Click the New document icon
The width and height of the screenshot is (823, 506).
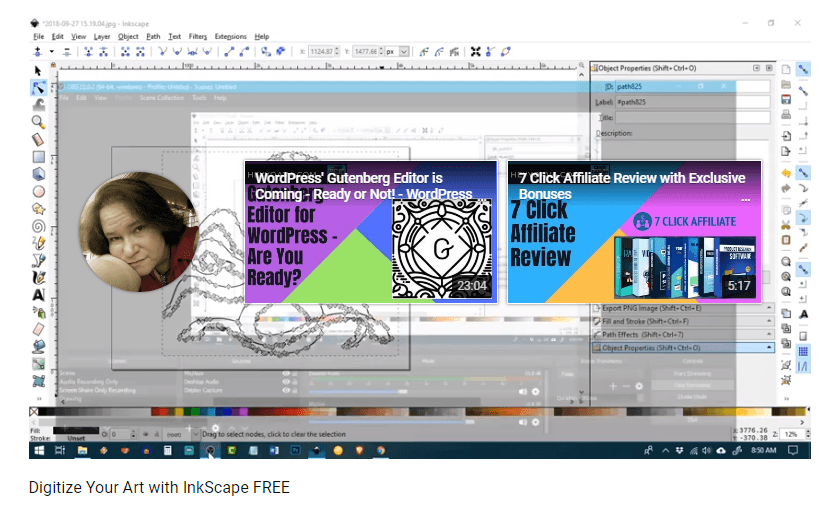pyautogui.click(x=786, y=69)
